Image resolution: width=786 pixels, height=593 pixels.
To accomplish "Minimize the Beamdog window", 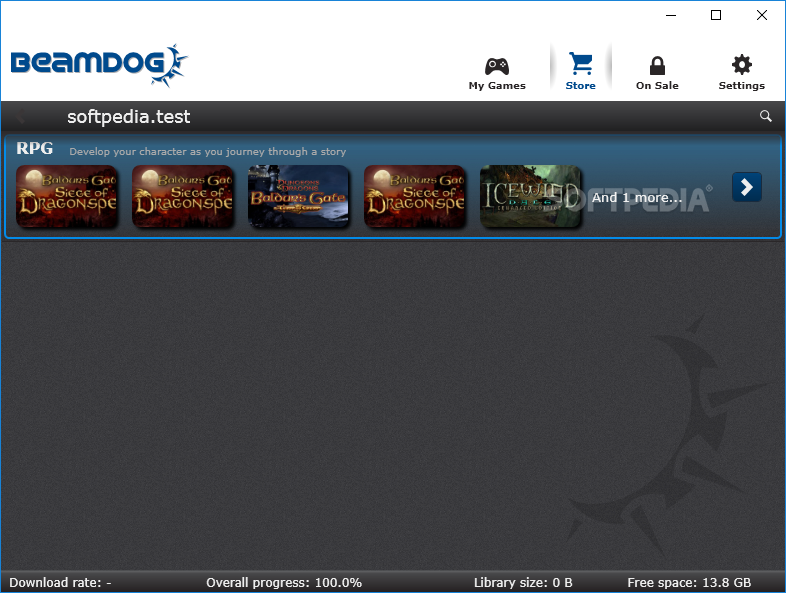I will point(671,15).
